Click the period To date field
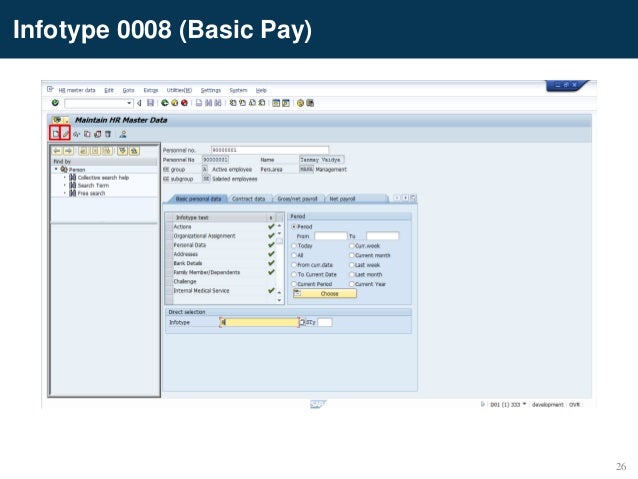The height and width of the screenshot is (479, 638). coord(382,236)
